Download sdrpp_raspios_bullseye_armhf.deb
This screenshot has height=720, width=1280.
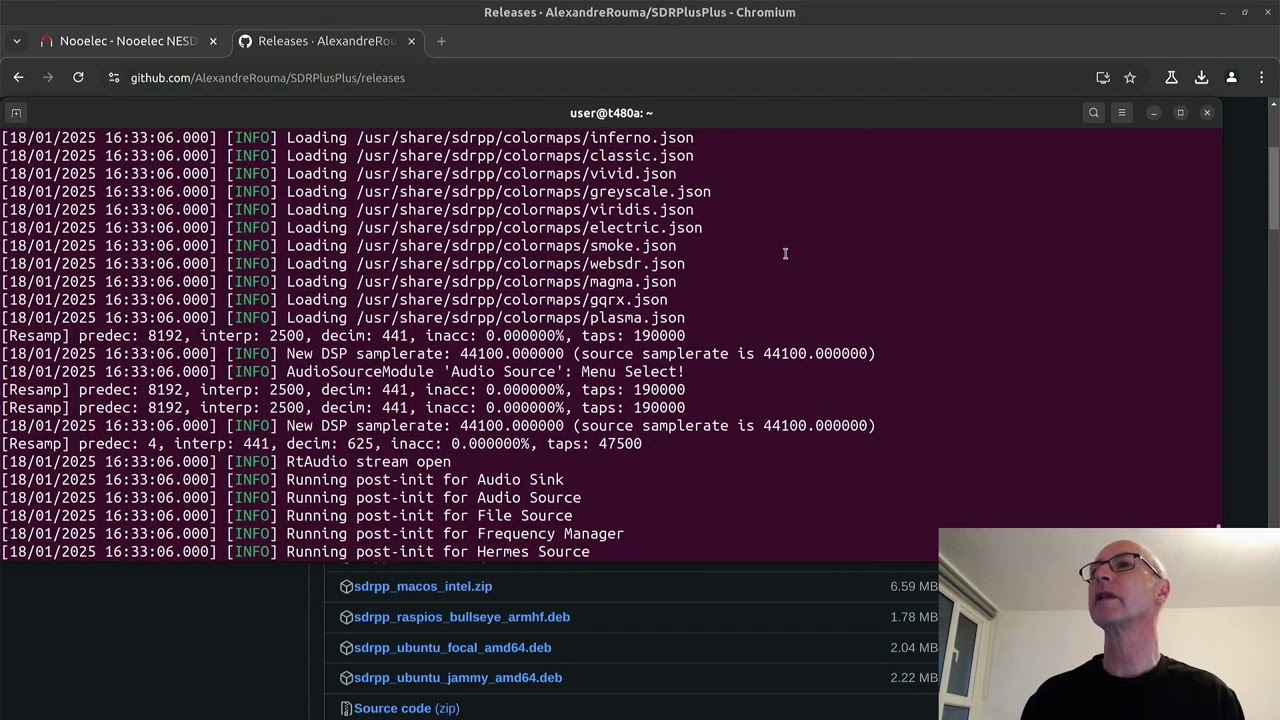tap(461, 617)
